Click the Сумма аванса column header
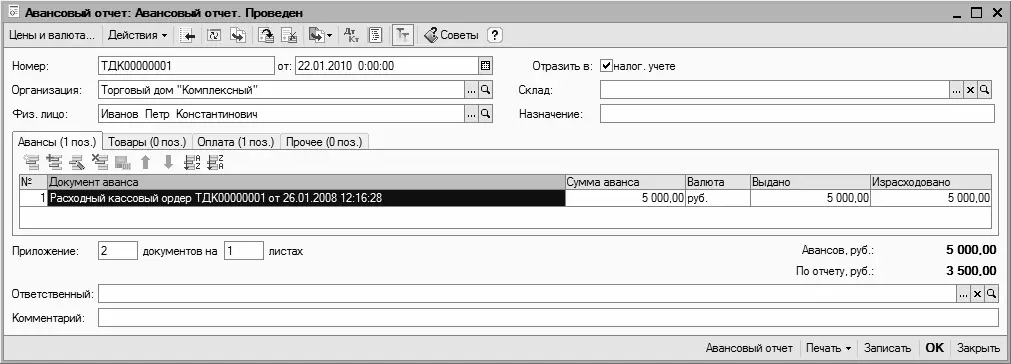 (x=625, y=182)
